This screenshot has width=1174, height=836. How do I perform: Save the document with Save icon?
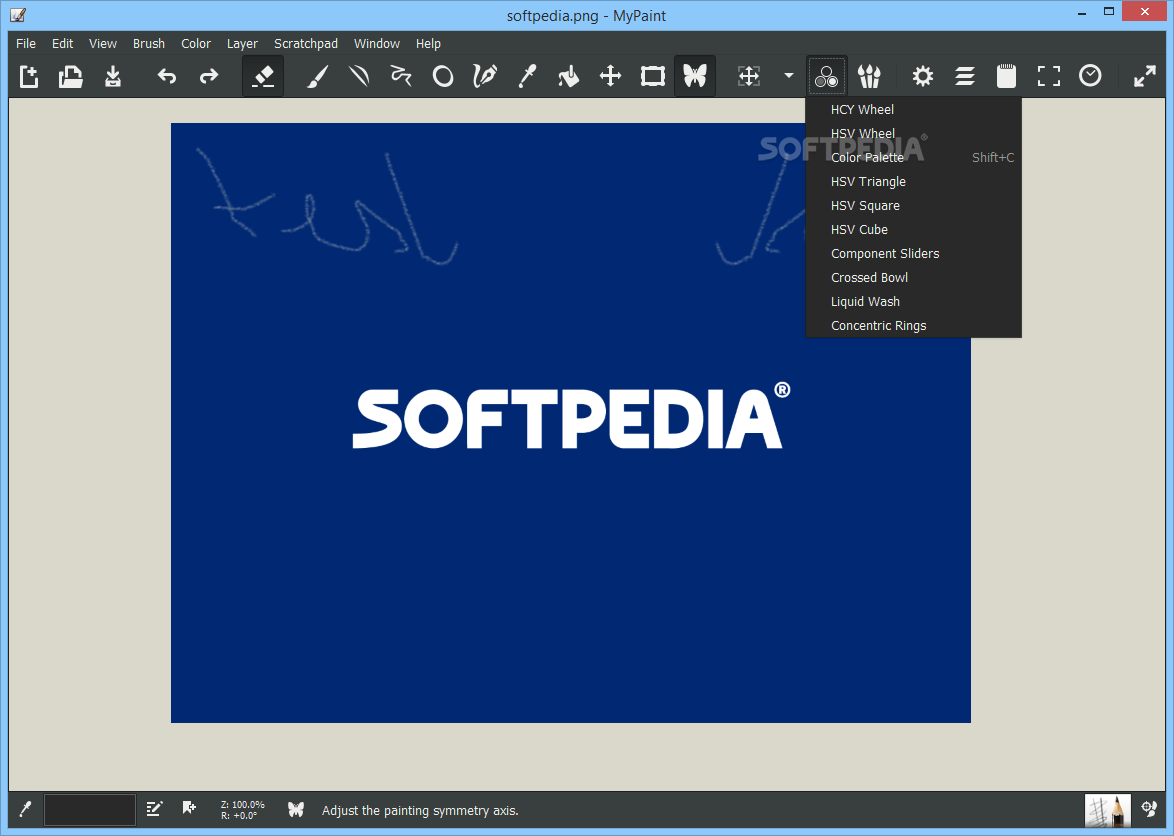tap(112, 76)
